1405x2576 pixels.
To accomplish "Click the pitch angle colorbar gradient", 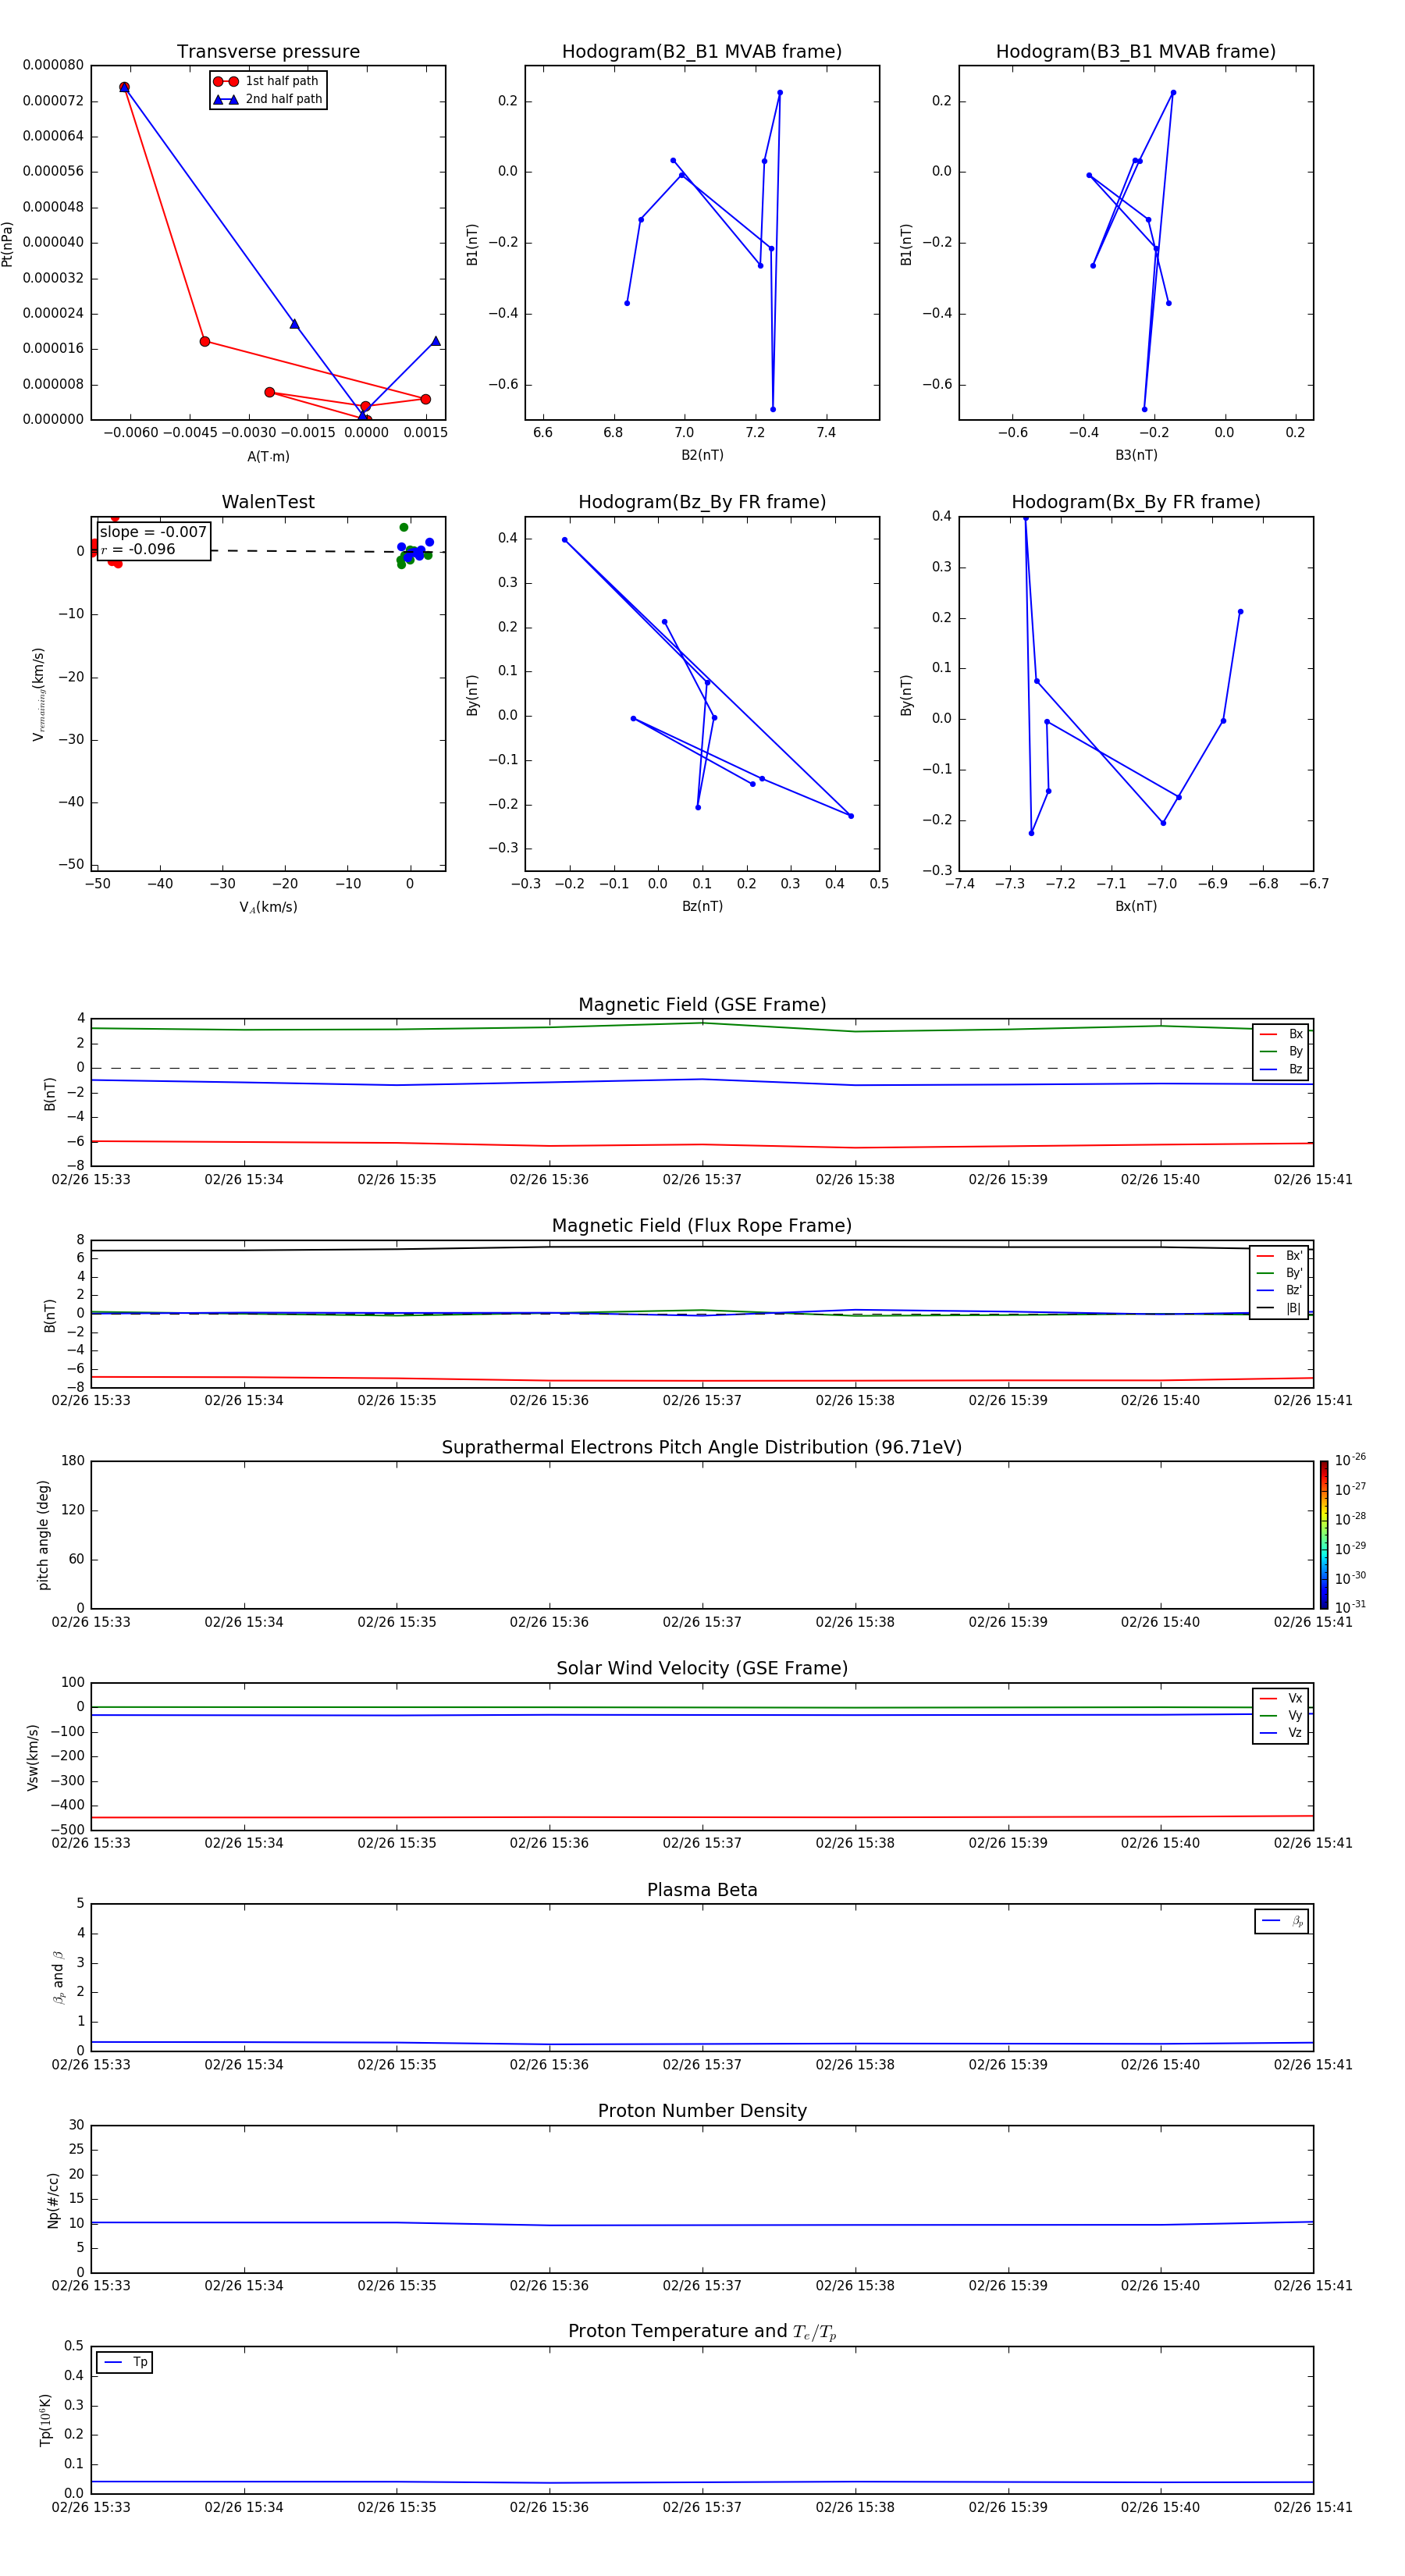I will (1324, 1535).
